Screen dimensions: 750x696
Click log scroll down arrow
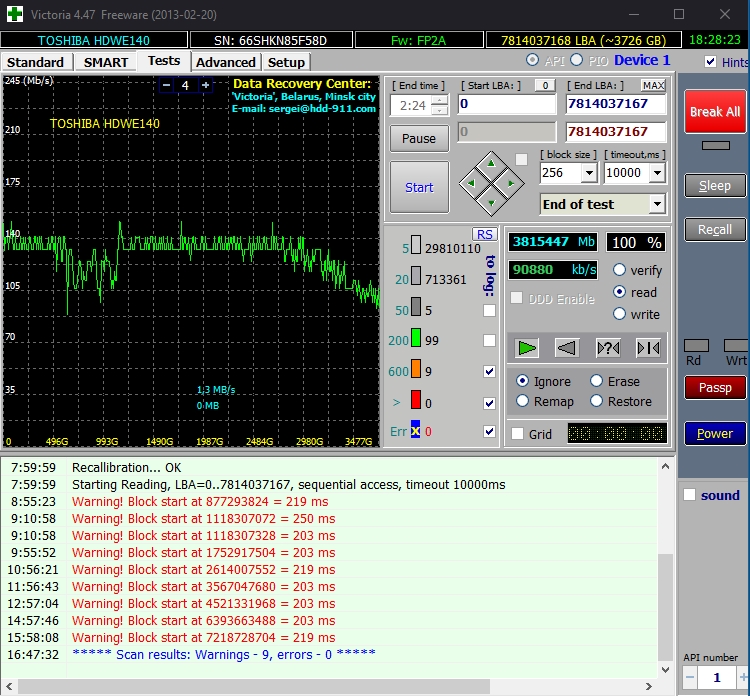(665, 669)
